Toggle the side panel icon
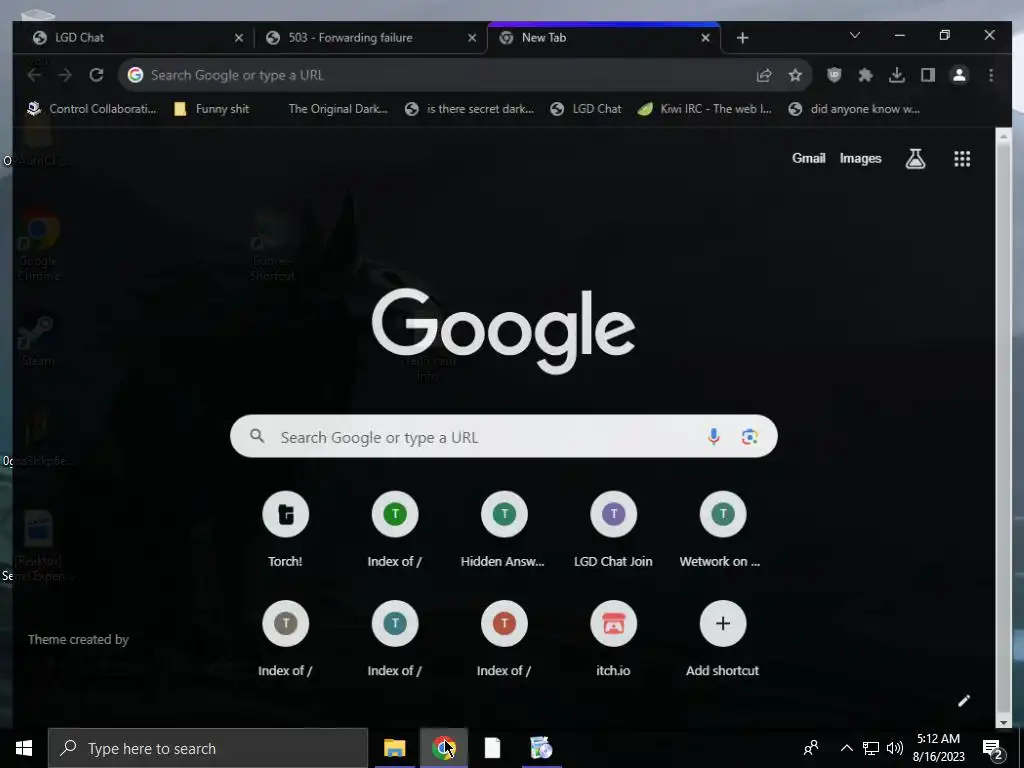This screenshot has width=1024, height=768. click(928, 75)
